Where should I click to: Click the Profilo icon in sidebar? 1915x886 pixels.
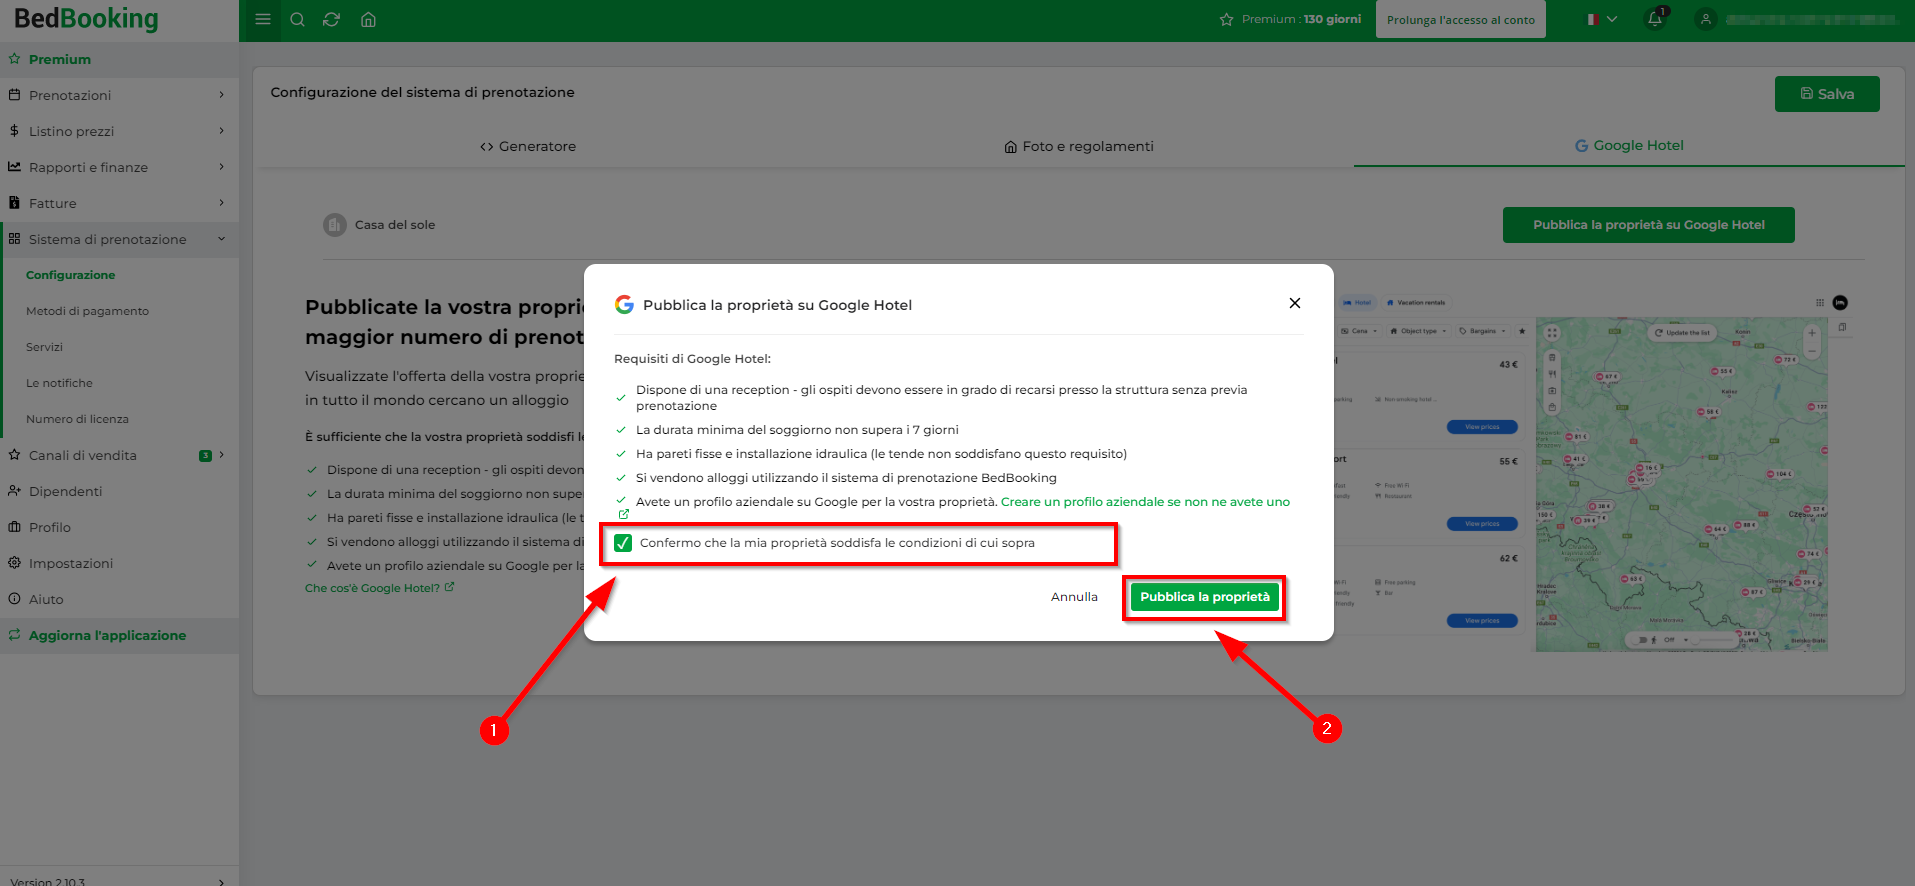(x=14, y=527)
